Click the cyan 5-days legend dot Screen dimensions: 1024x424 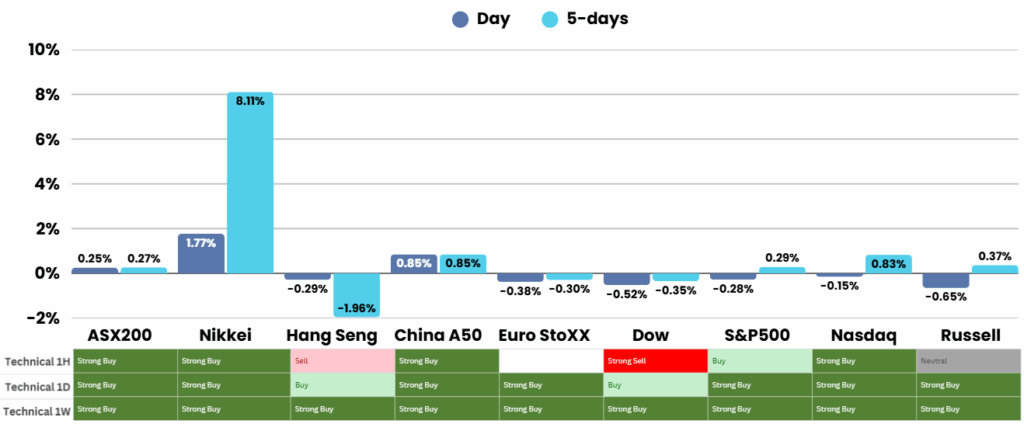coord(551,19)
